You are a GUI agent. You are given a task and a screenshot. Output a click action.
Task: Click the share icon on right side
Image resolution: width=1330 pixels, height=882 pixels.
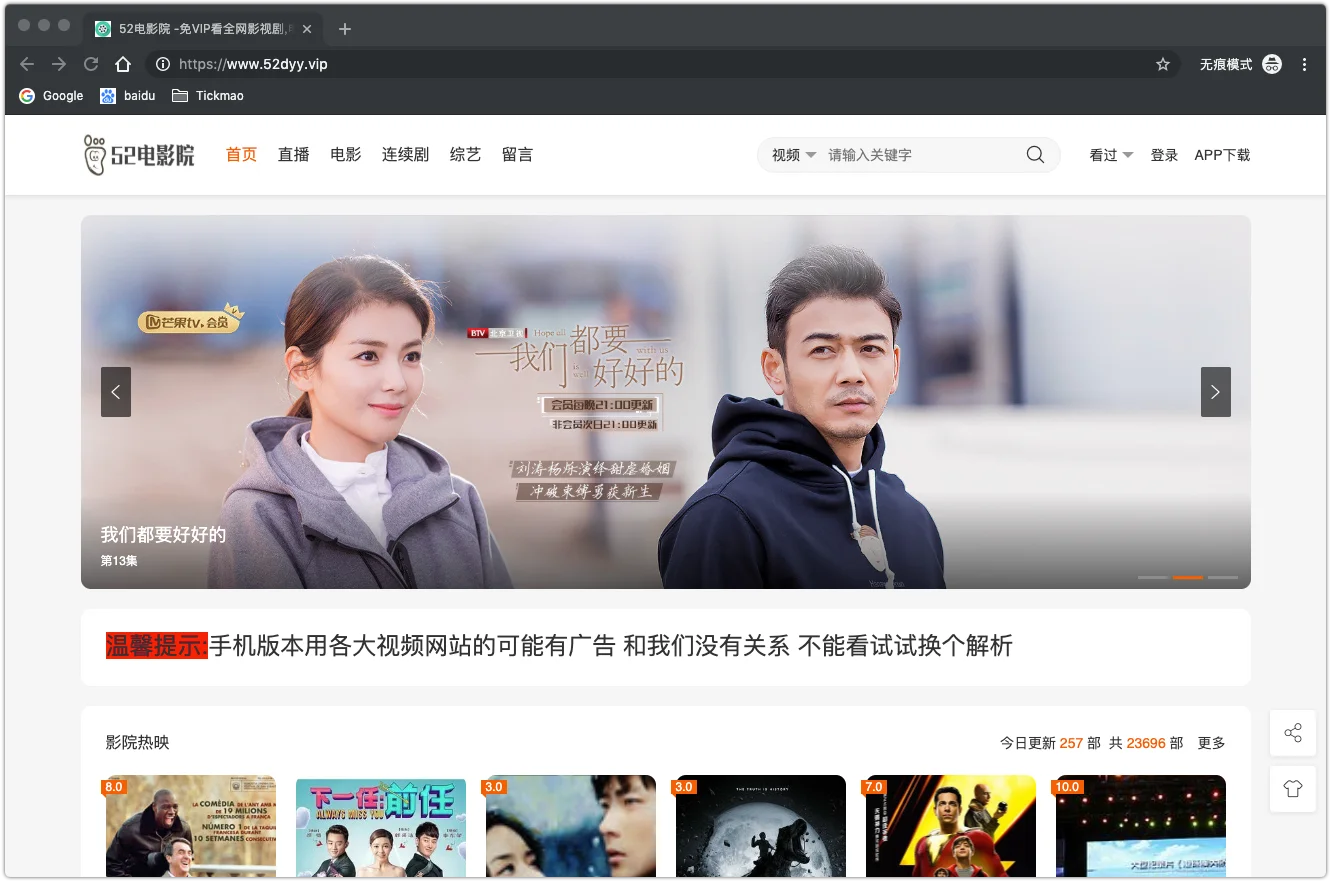[1293, 733]
